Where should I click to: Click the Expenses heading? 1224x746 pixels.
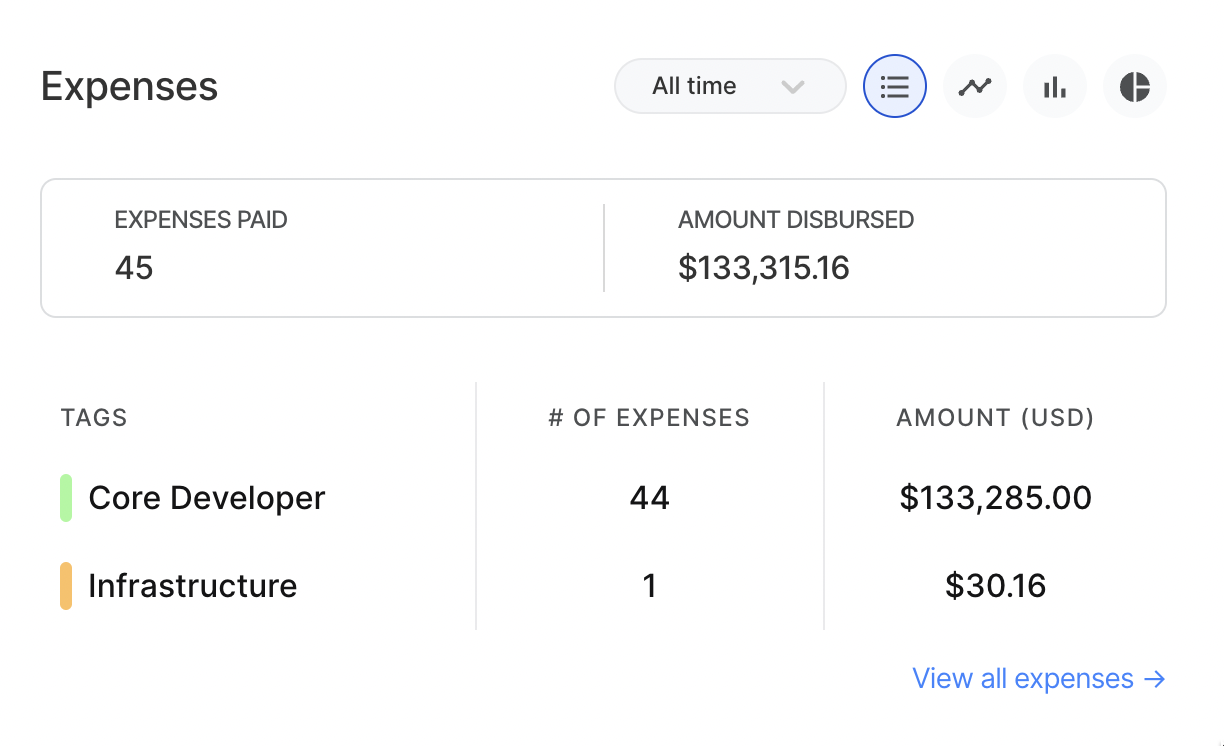click(x=128, y=87)
